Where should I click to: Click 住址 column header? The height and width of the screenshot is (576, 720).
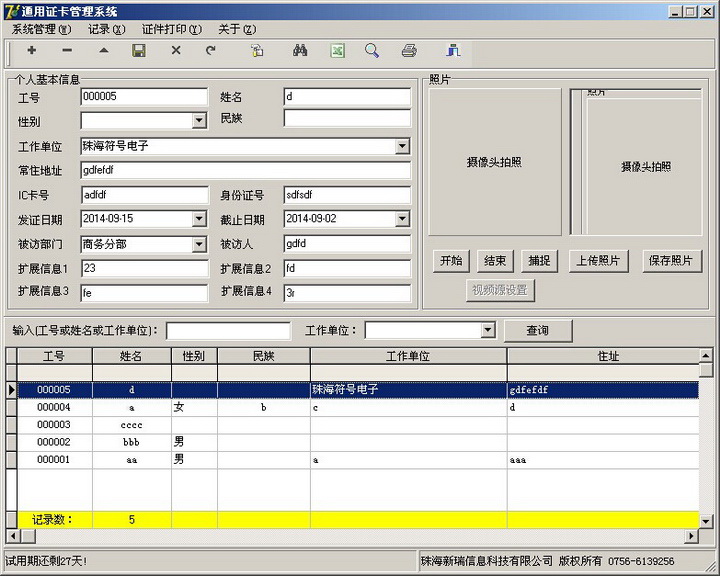tap(603, 356)
